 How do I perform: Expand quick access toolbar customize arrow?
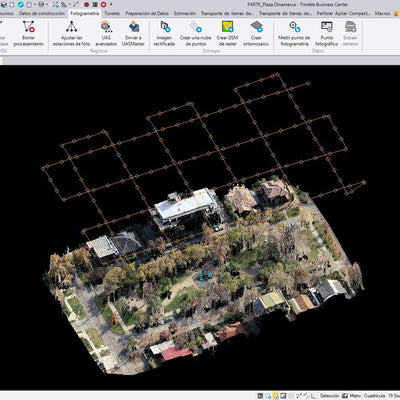[111, 4]
